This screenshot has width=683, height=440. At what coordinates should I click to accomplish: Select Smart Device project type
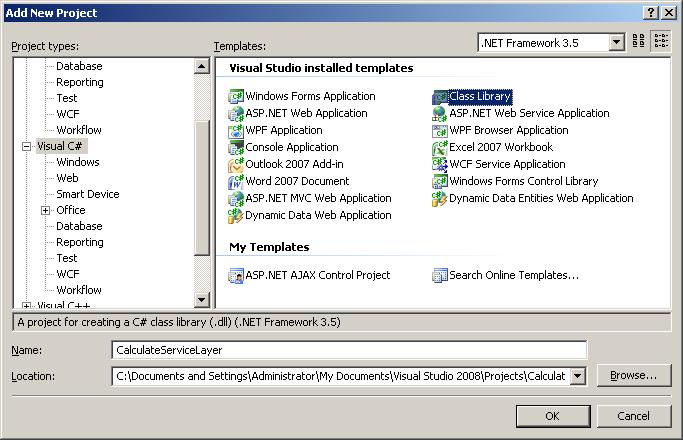(88, 194)
